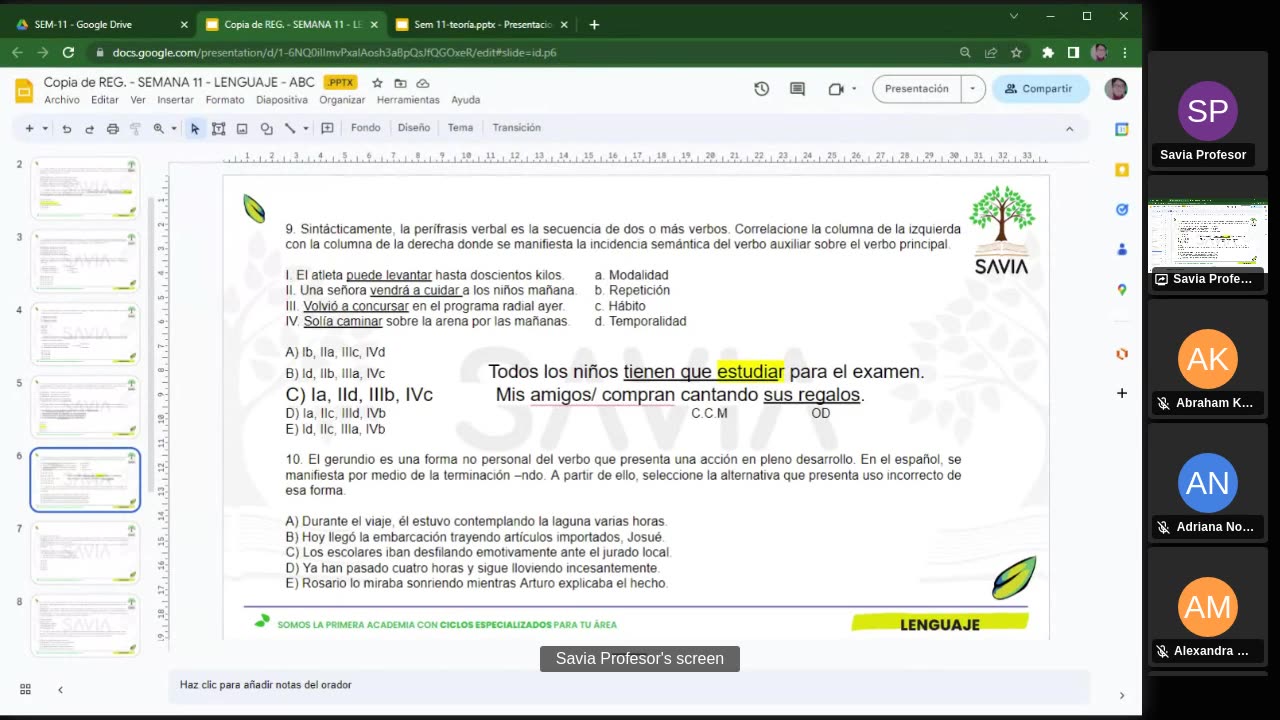
Task: Click the Presentación button
Action: coord(917,89)
